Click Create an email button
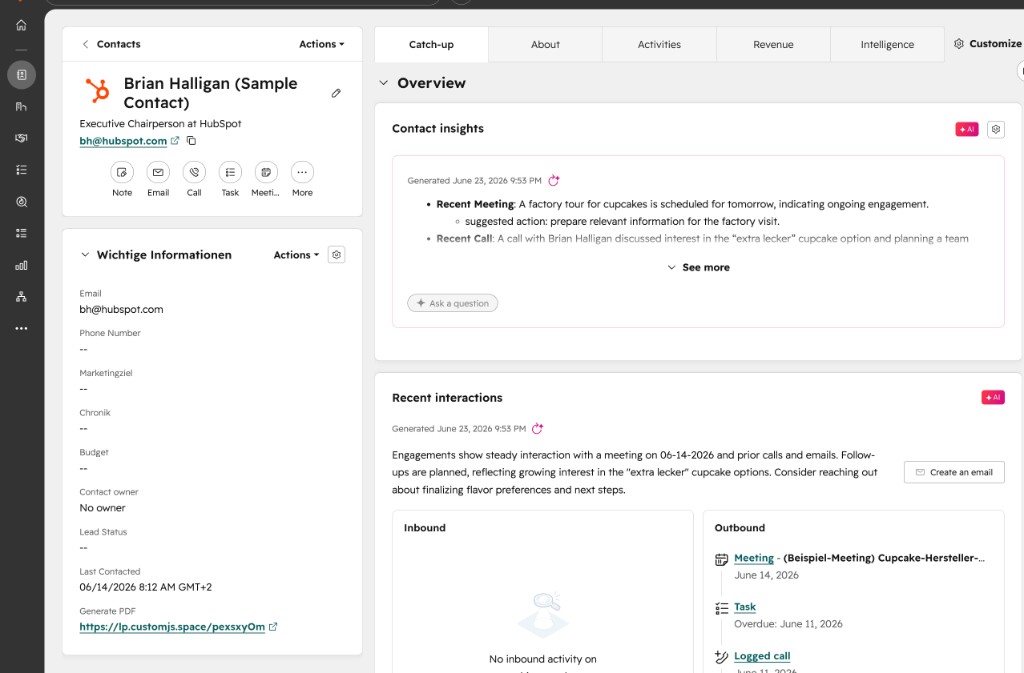 click(x=954, y=472)
